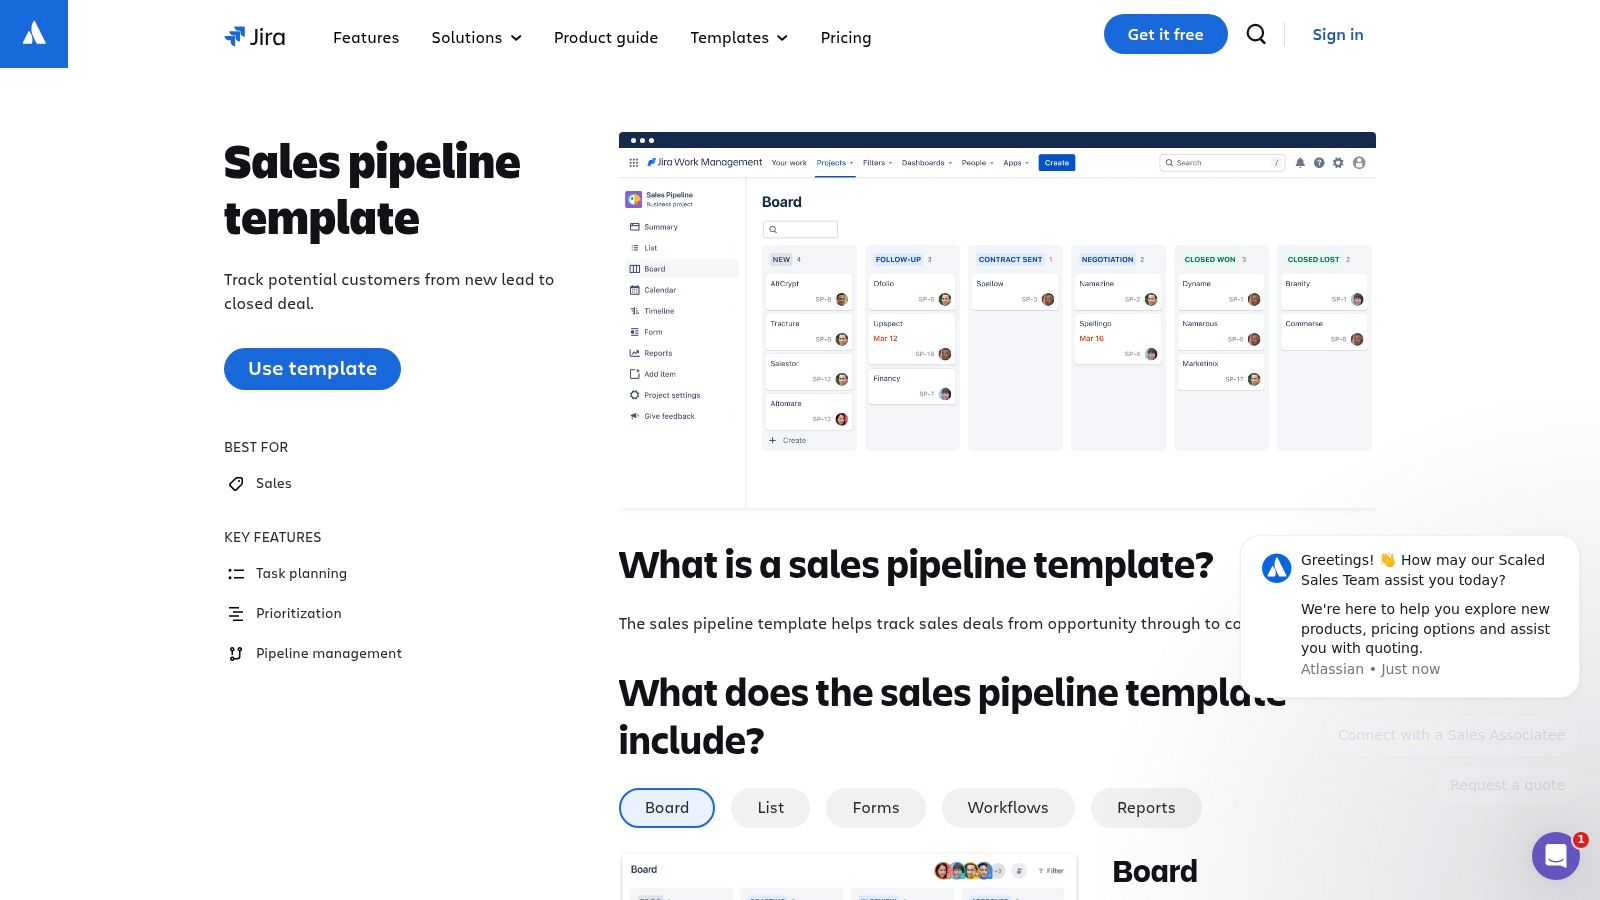Select the Reports tab pill
The image size is (1600, 900).
coord(1146,808)
